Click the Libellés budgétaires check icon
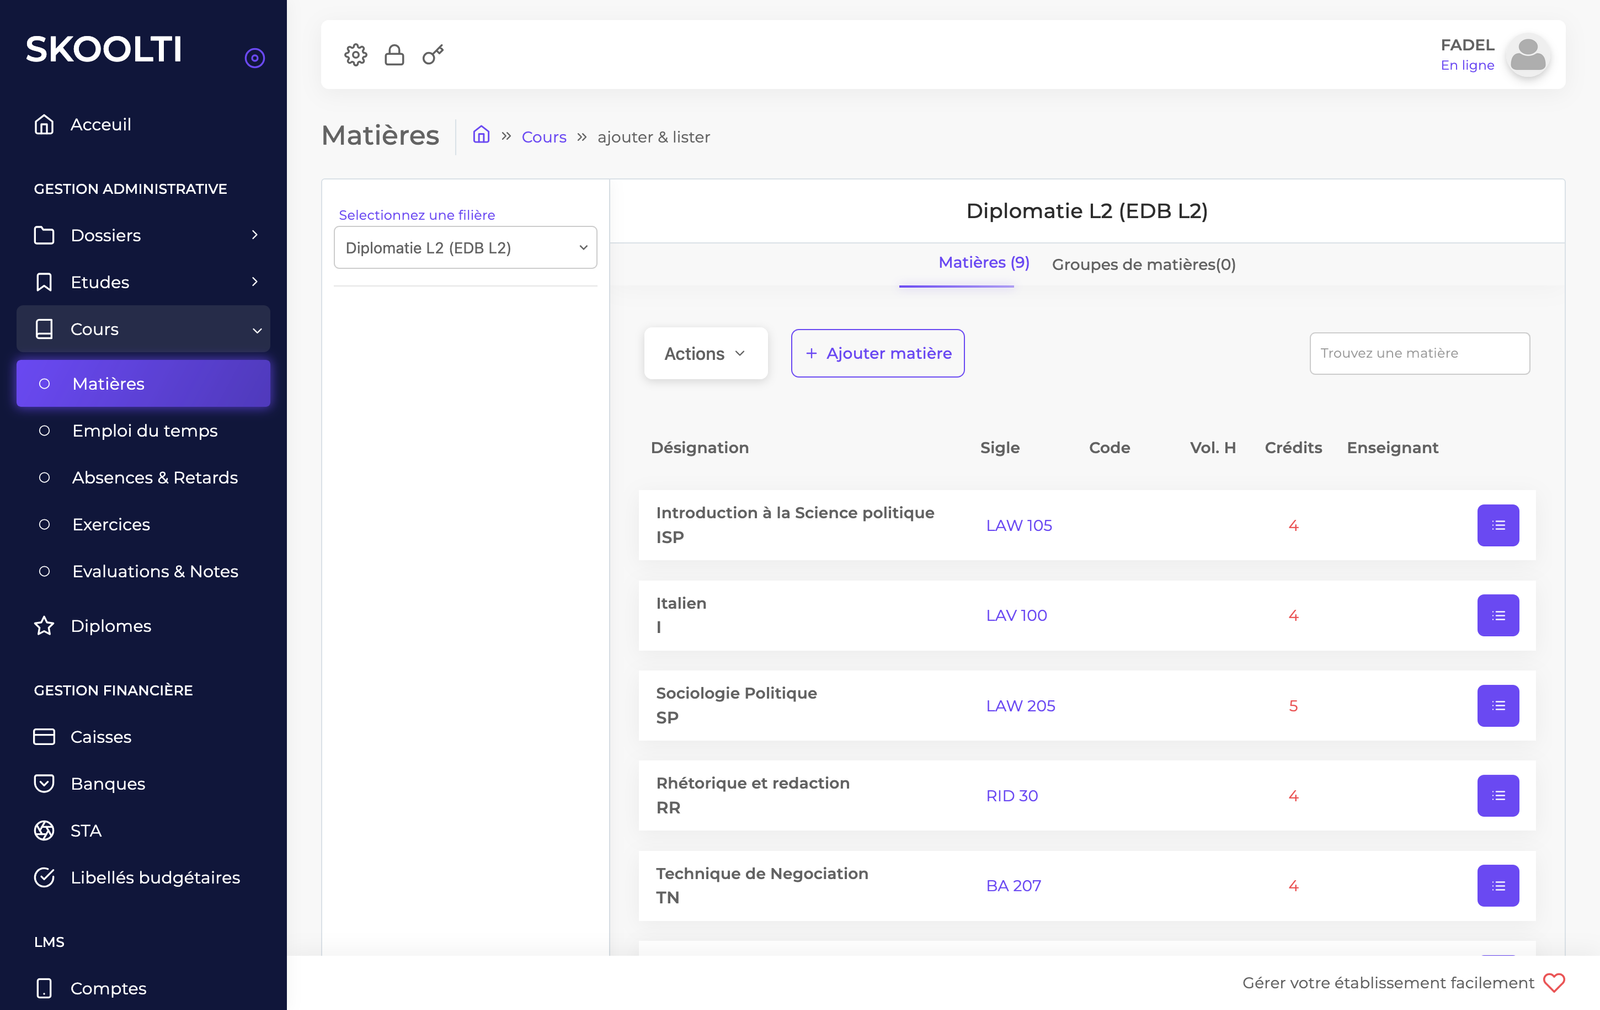Viewport: 1600px width, 1010px height. point(44,877)
